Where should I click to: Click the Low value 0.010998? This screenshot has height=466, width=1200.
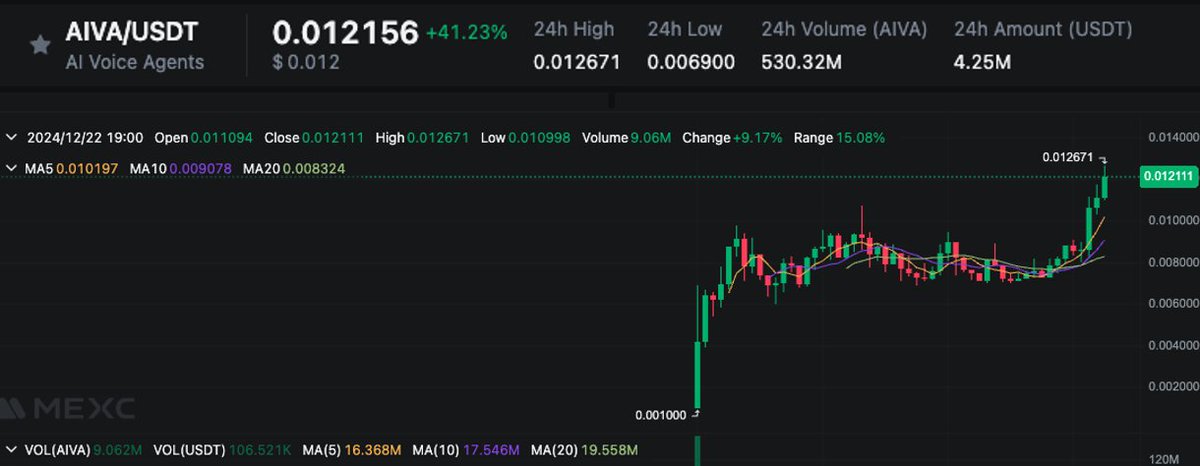pos(537,137)
